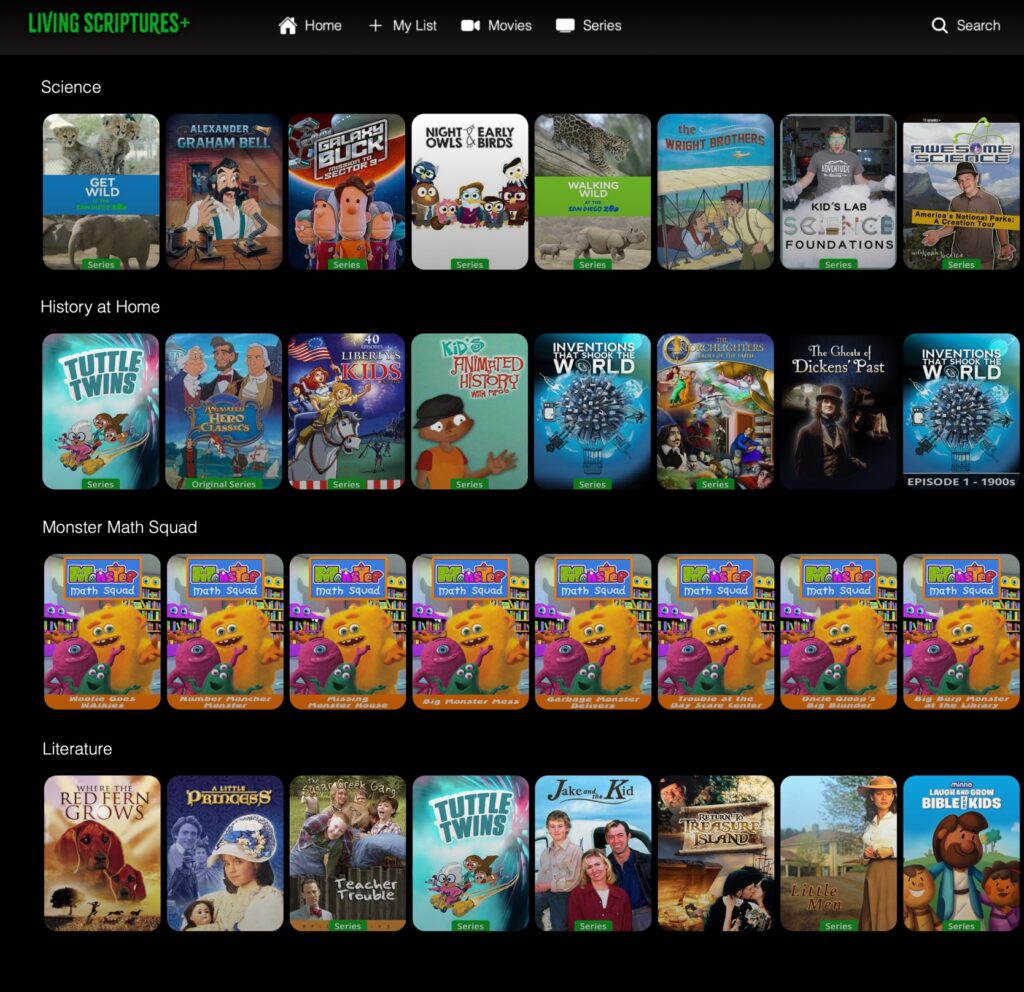Open Monster Math Squad Woofie Goes Walkies
1024x992 pixels.
pos(102,632)
